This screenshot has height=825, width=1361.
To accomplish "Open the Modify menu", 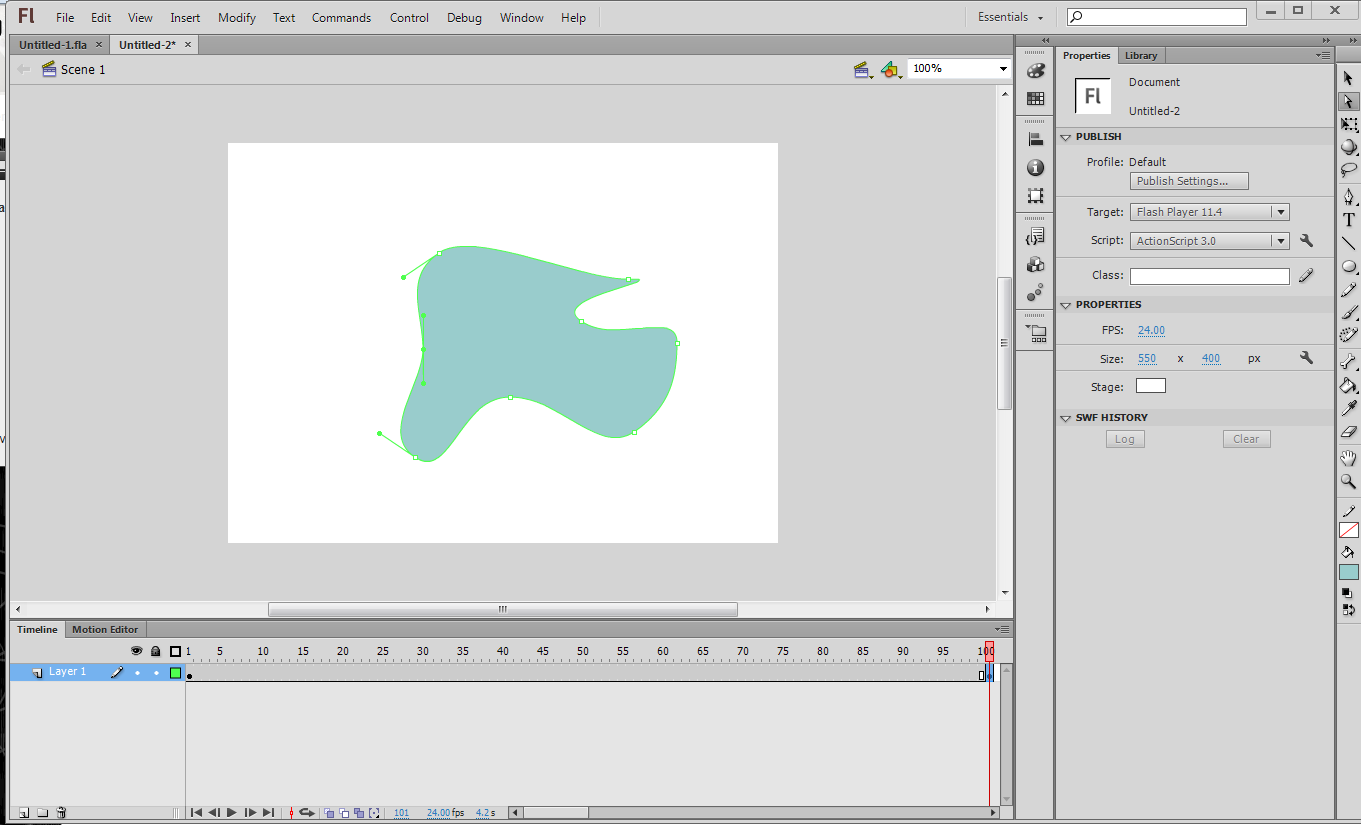I will (x=236, y=17).
